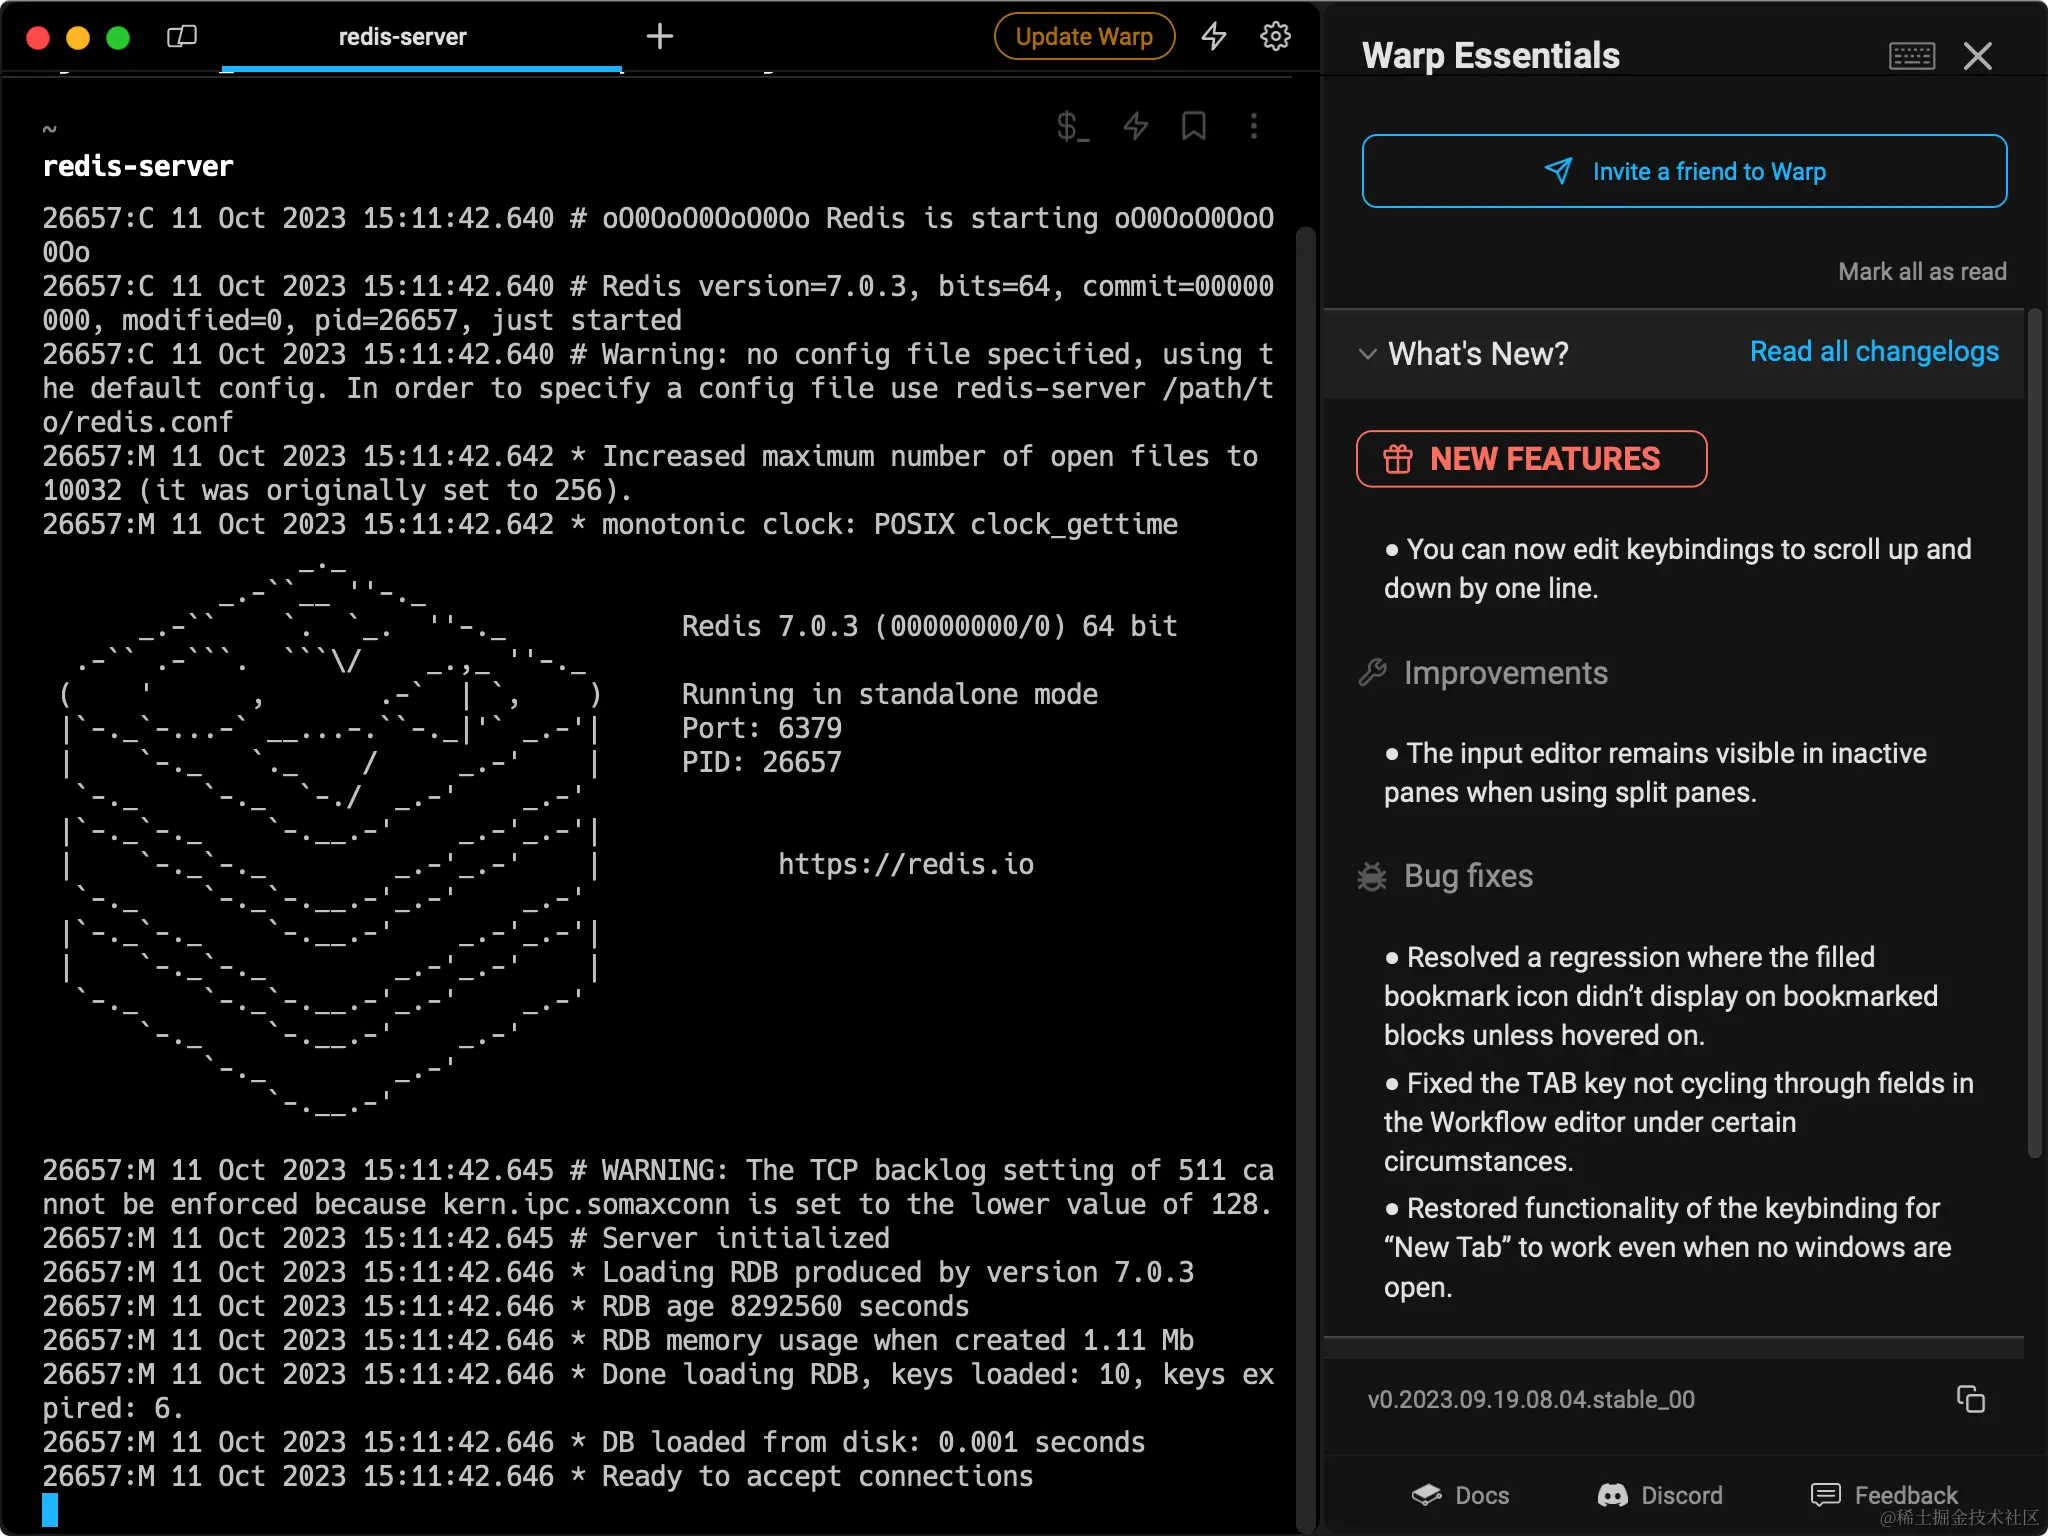Click the block's lightning bolt icon

pyautogui.click(x=1135, y=126)
